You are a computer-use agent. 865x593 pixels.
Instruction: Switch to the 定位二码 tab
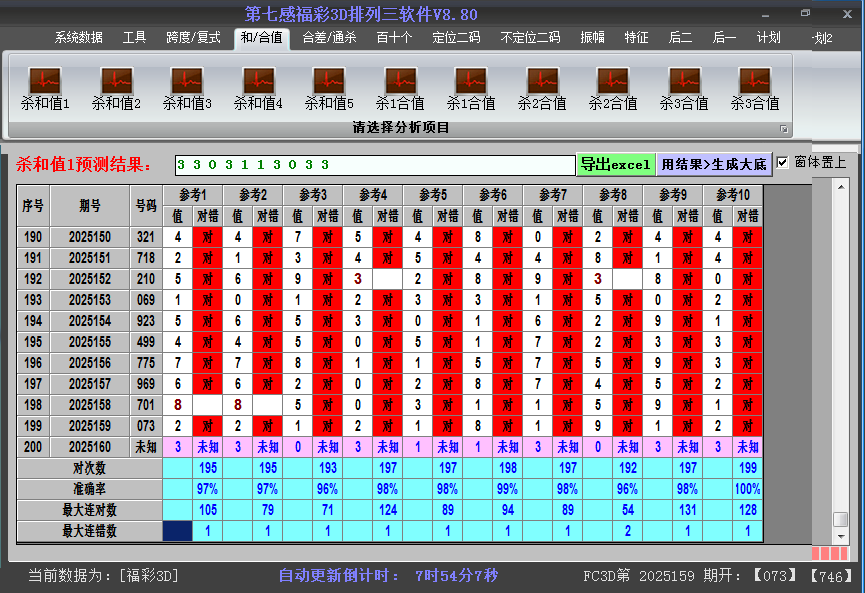[x=456, y=38]
